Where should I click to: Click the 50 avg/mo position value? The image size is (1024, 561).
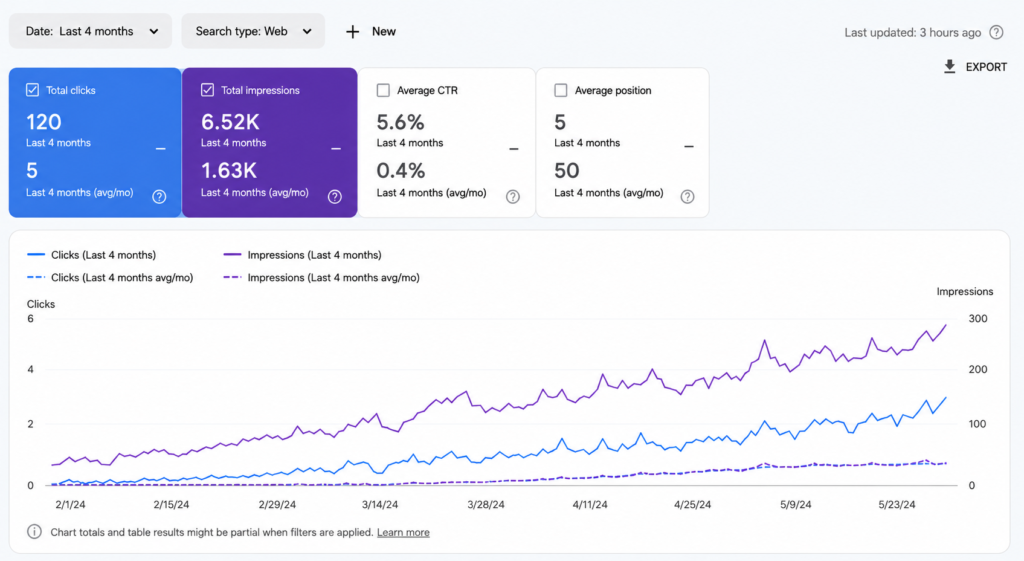(x=567, y=170)
